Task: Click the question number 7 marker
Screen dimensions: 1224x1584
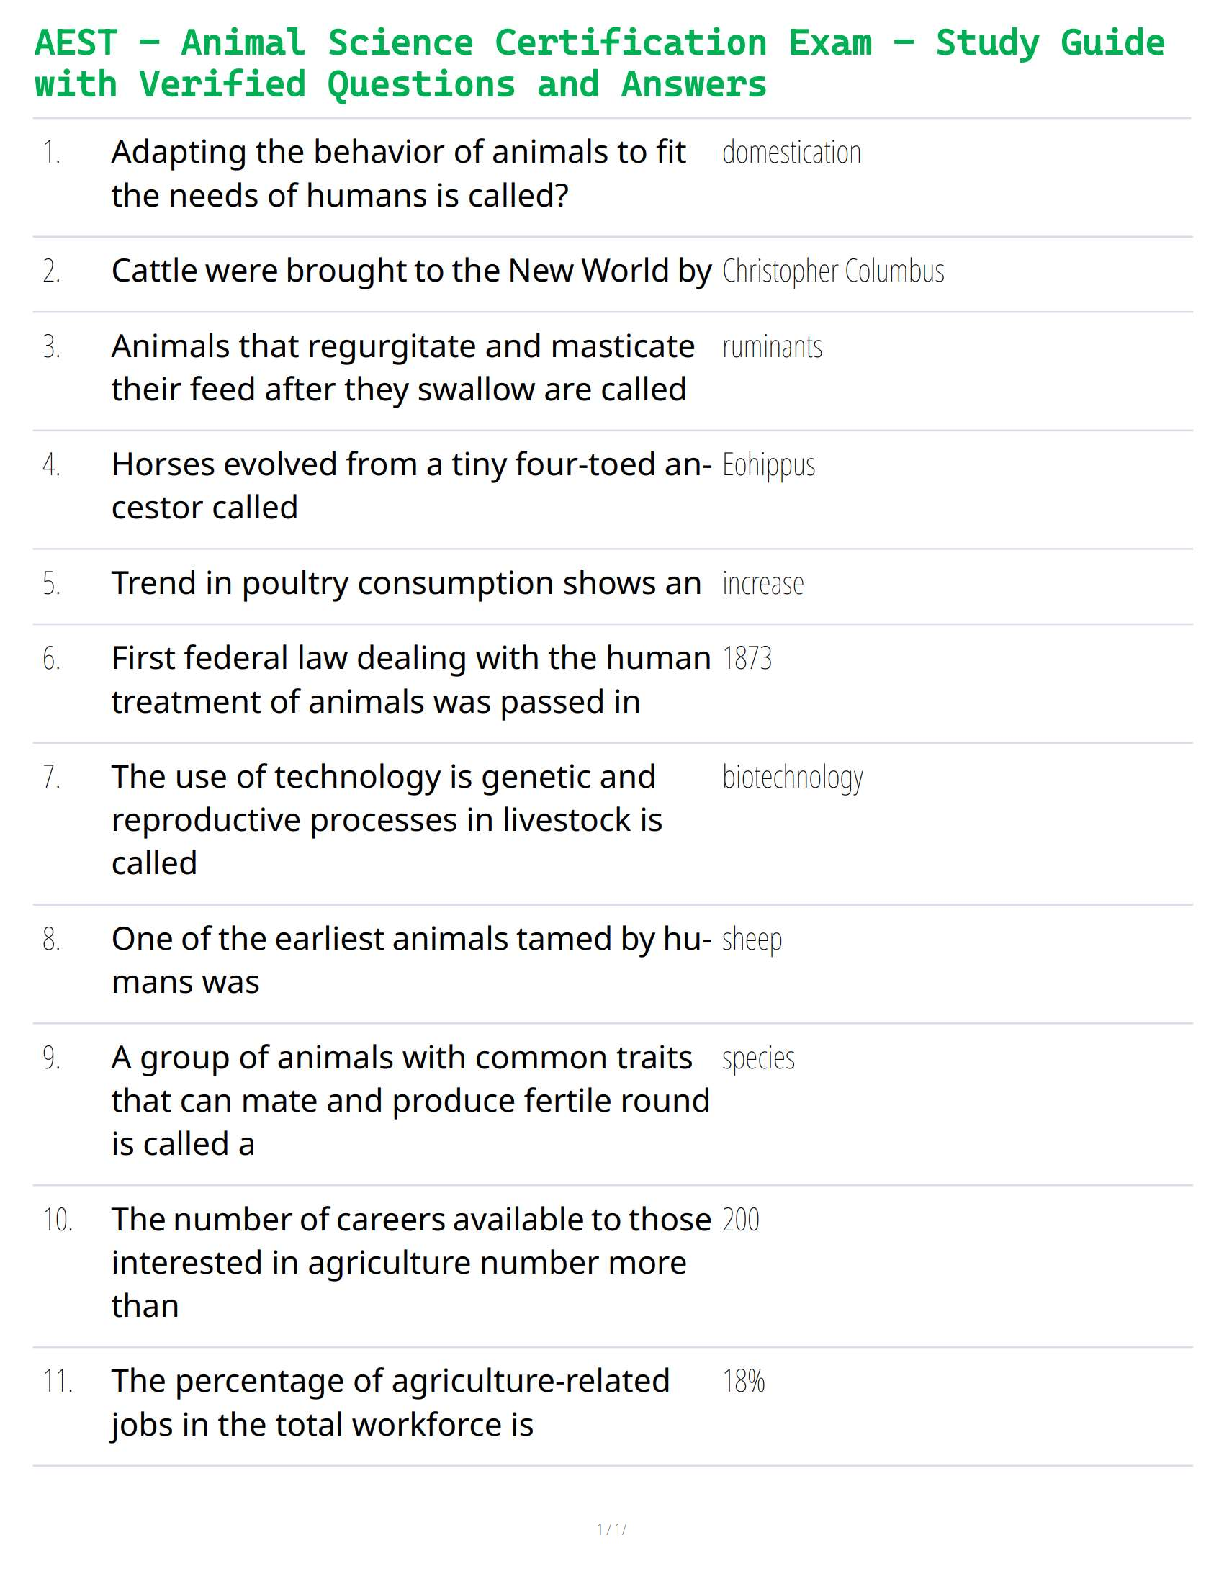Action: point(51,777)
